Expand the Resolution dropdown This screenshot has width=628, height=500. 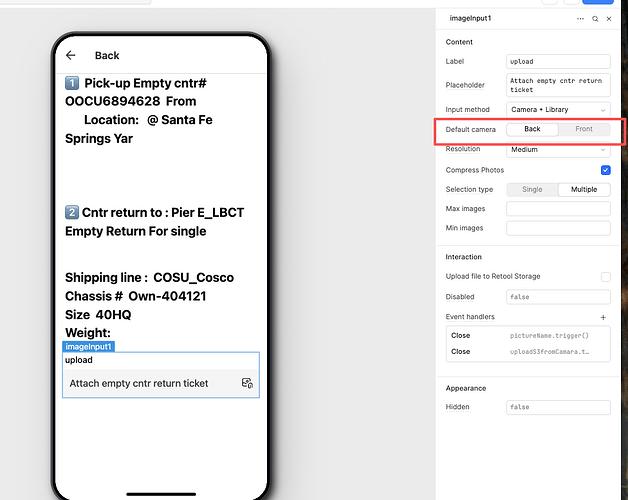[557, 149]
